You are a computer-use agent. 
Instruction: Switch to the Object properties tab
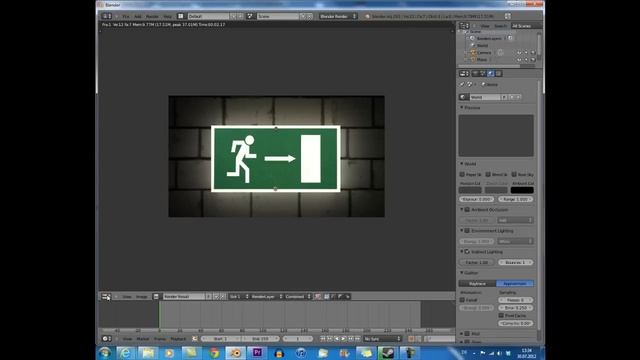tap(498, 73)
